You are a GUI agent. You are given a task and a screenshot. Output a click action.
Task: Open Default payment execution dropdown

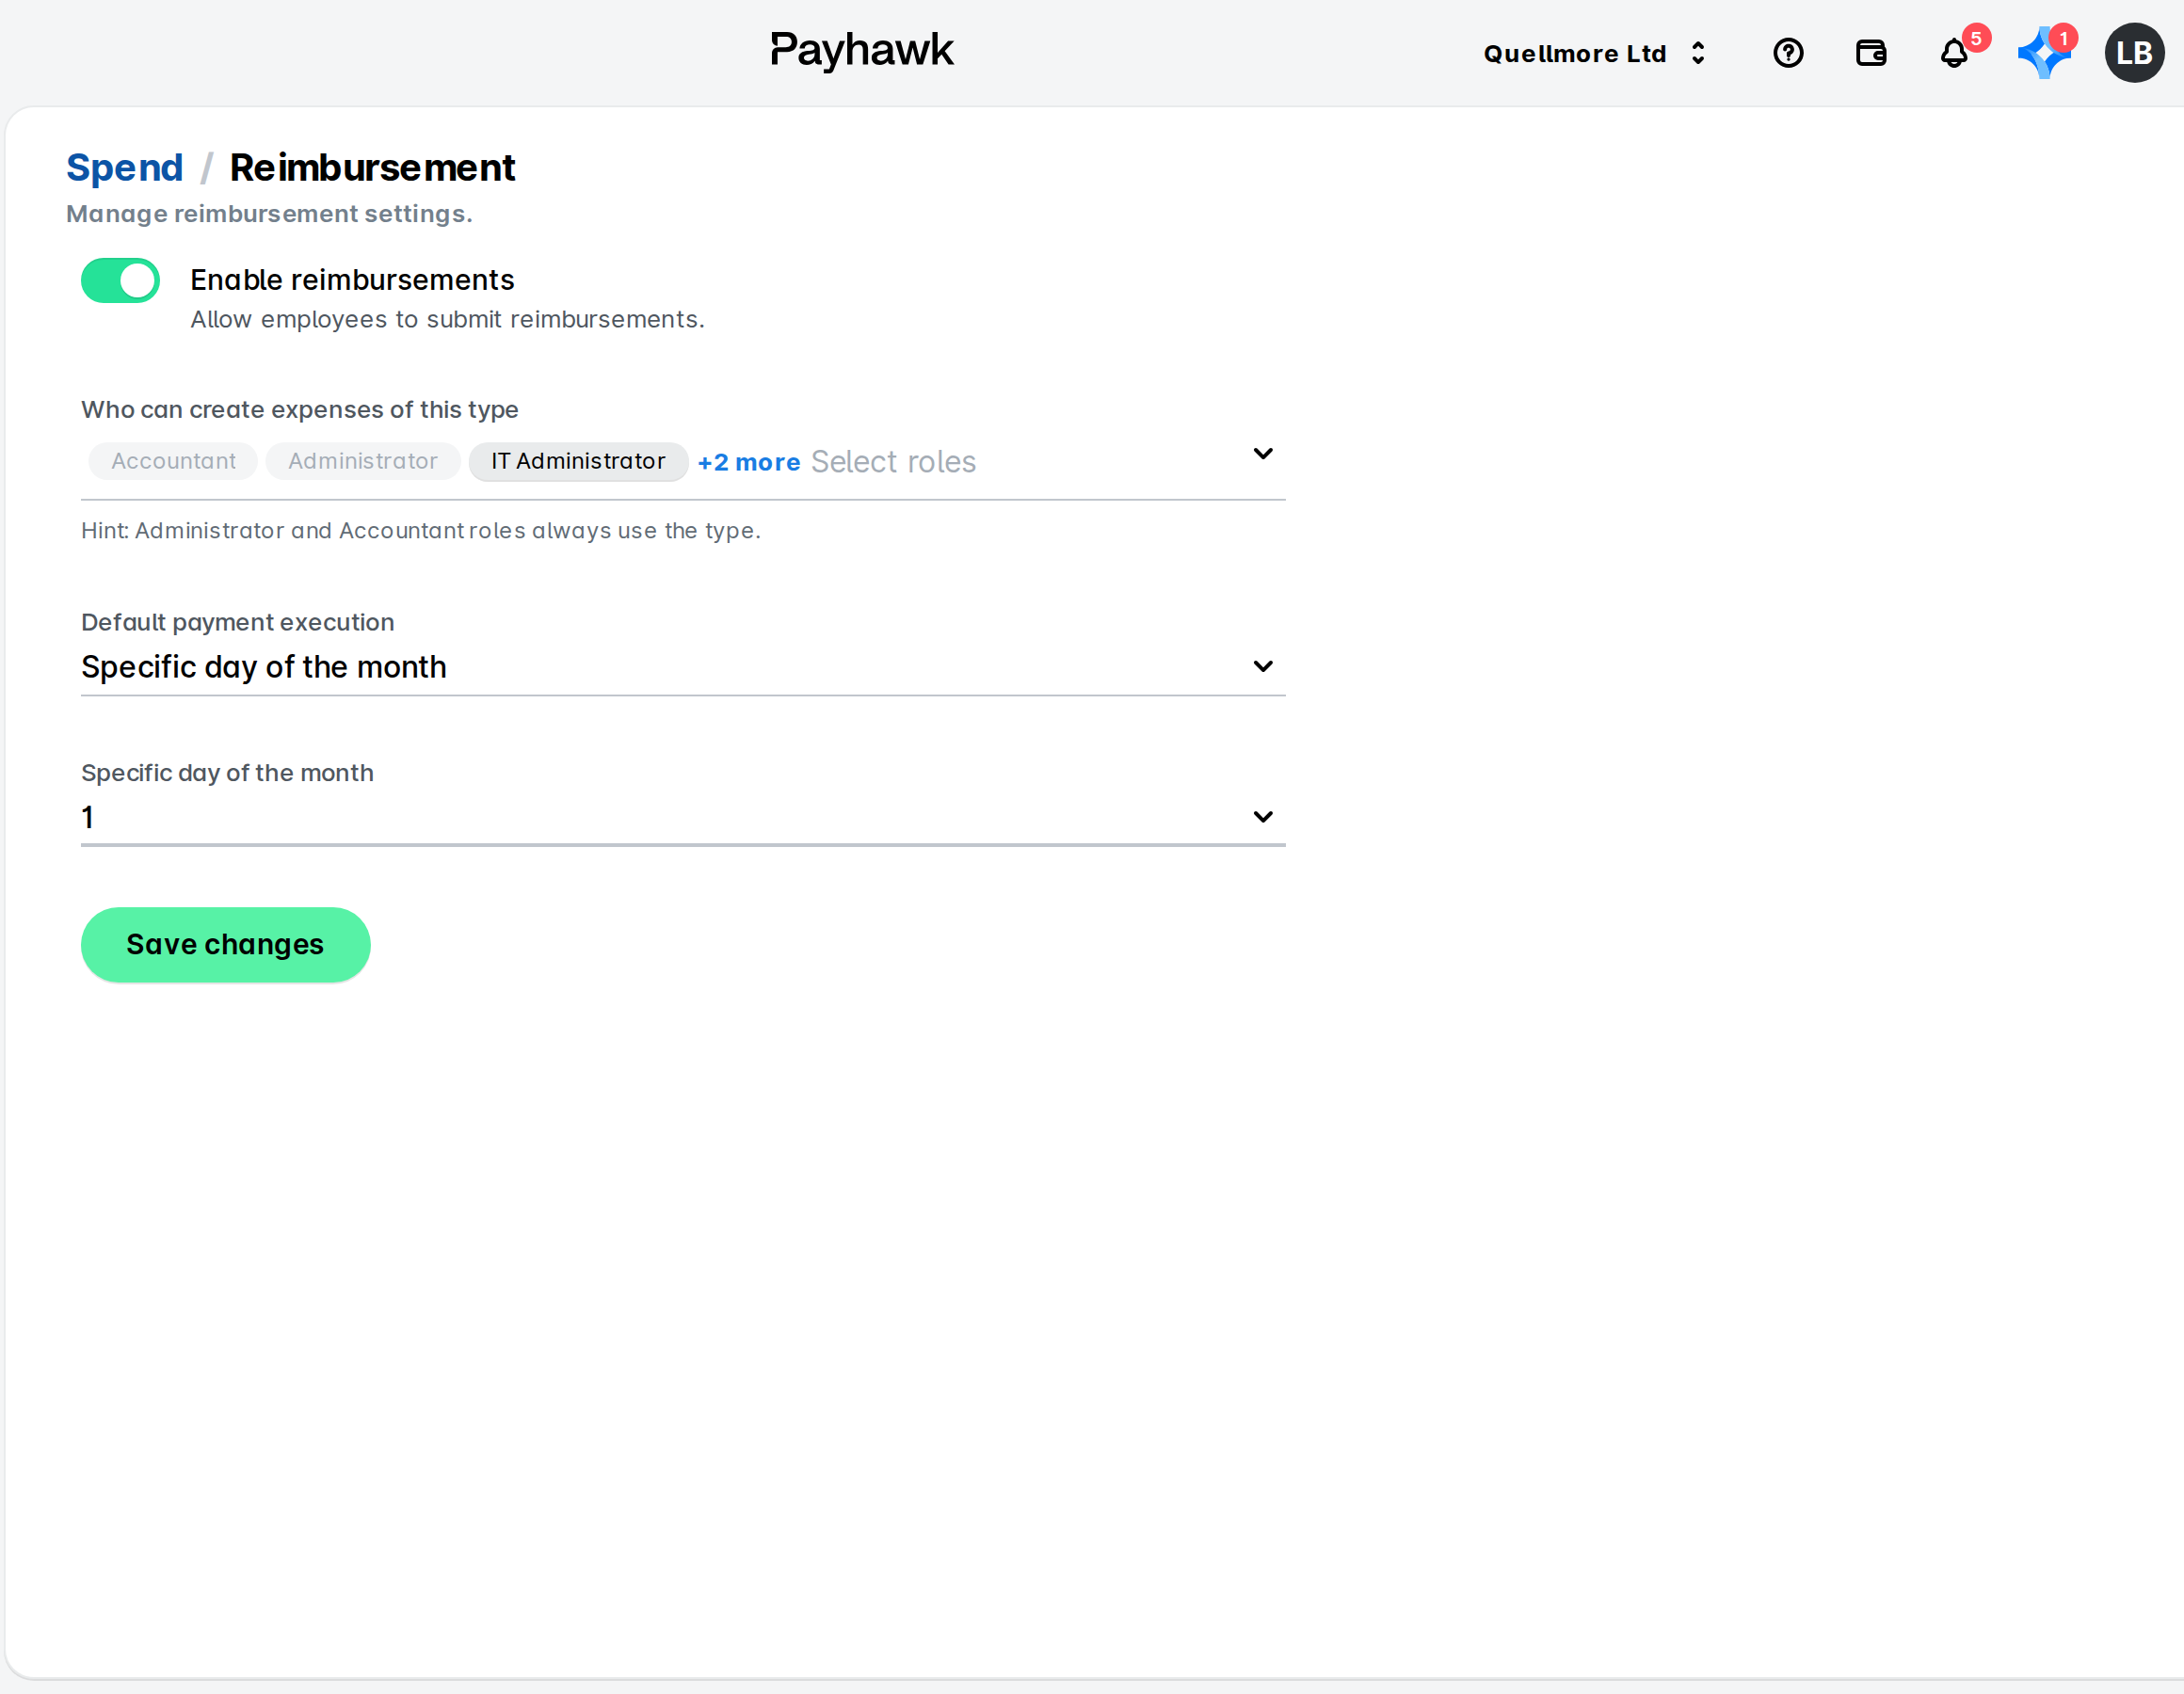(x=683, y=666)
